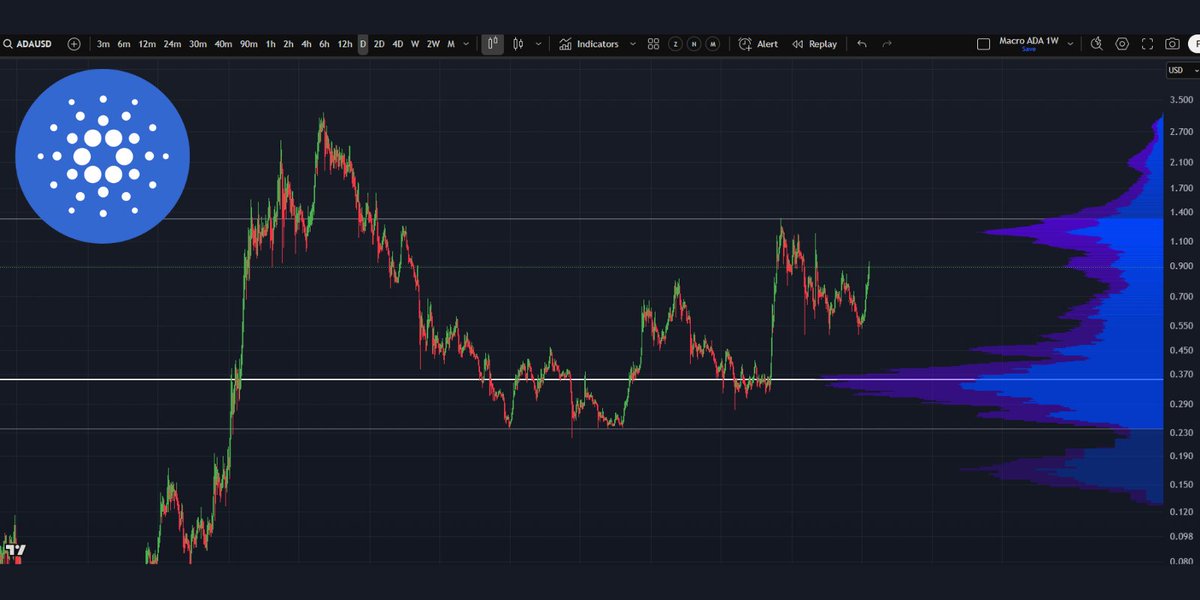Take a snapshot with camera icon
Screen dimensions: 1200x600
coord(1172,44)
